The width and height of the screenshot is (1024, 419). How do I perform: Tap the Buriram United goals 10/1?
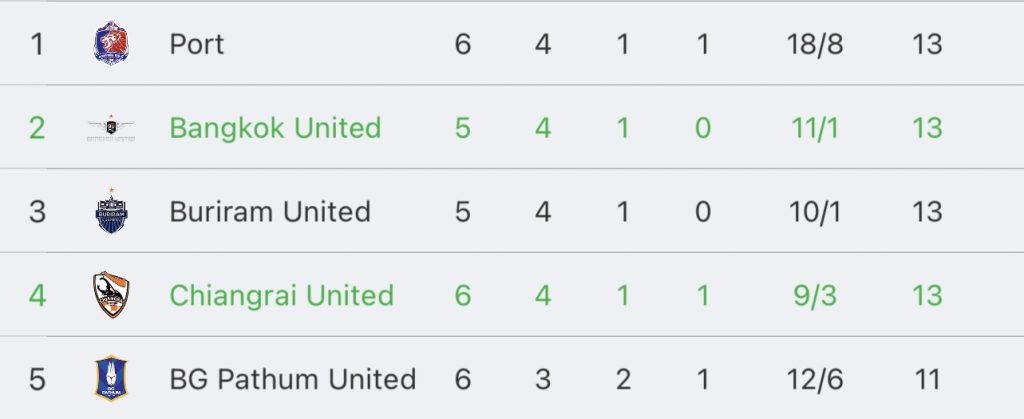(814, 211)
